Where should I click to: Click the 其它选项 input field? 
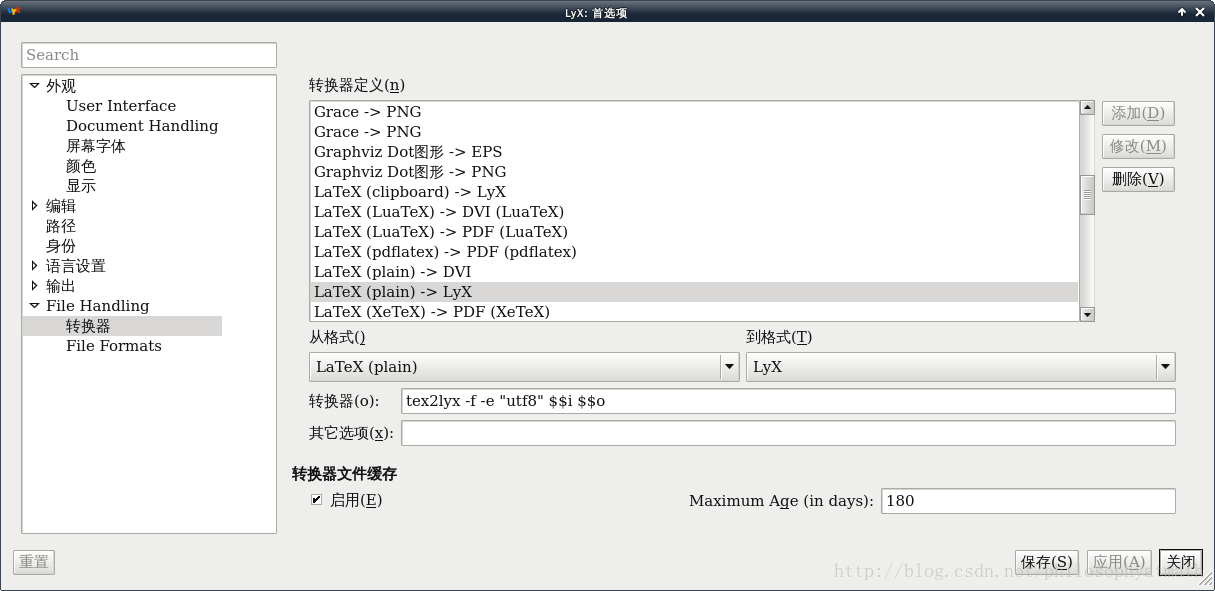tap(788, 433)
